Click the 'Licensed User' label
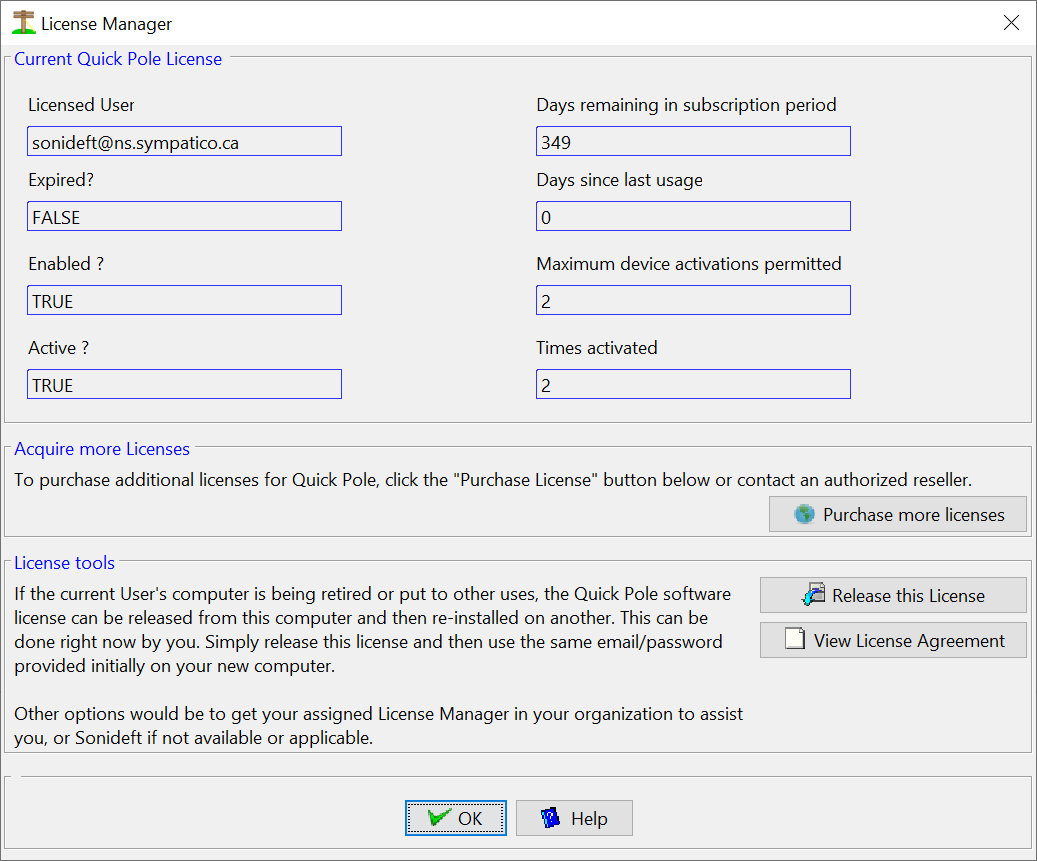Image resolution: width=1037 pixels, height=861 pixels. click(81, 105)
